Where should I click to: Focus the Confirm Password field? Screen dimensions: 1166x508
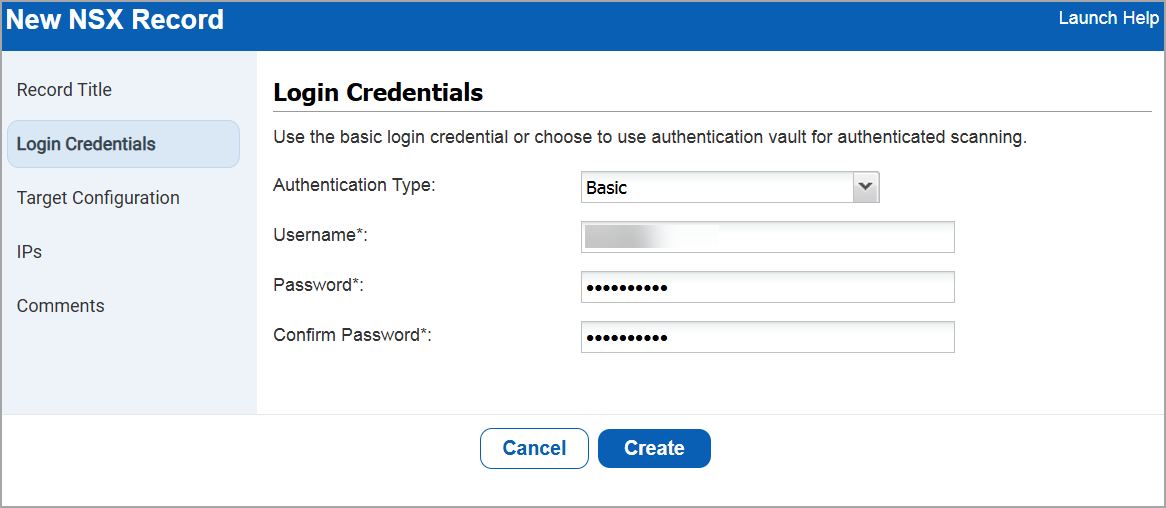[767, 337]
